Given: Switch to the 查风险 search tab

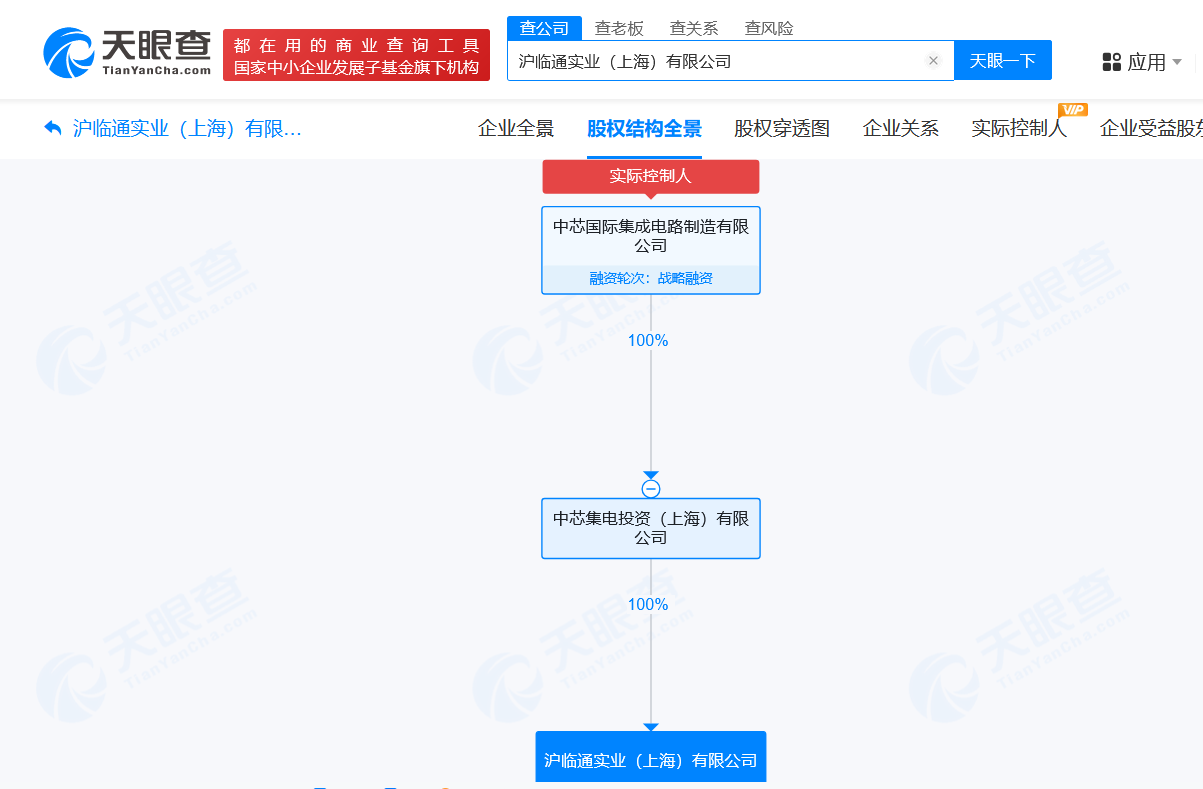Looking at the screenshot, I should pyautogui.click(x=769, y=28).
